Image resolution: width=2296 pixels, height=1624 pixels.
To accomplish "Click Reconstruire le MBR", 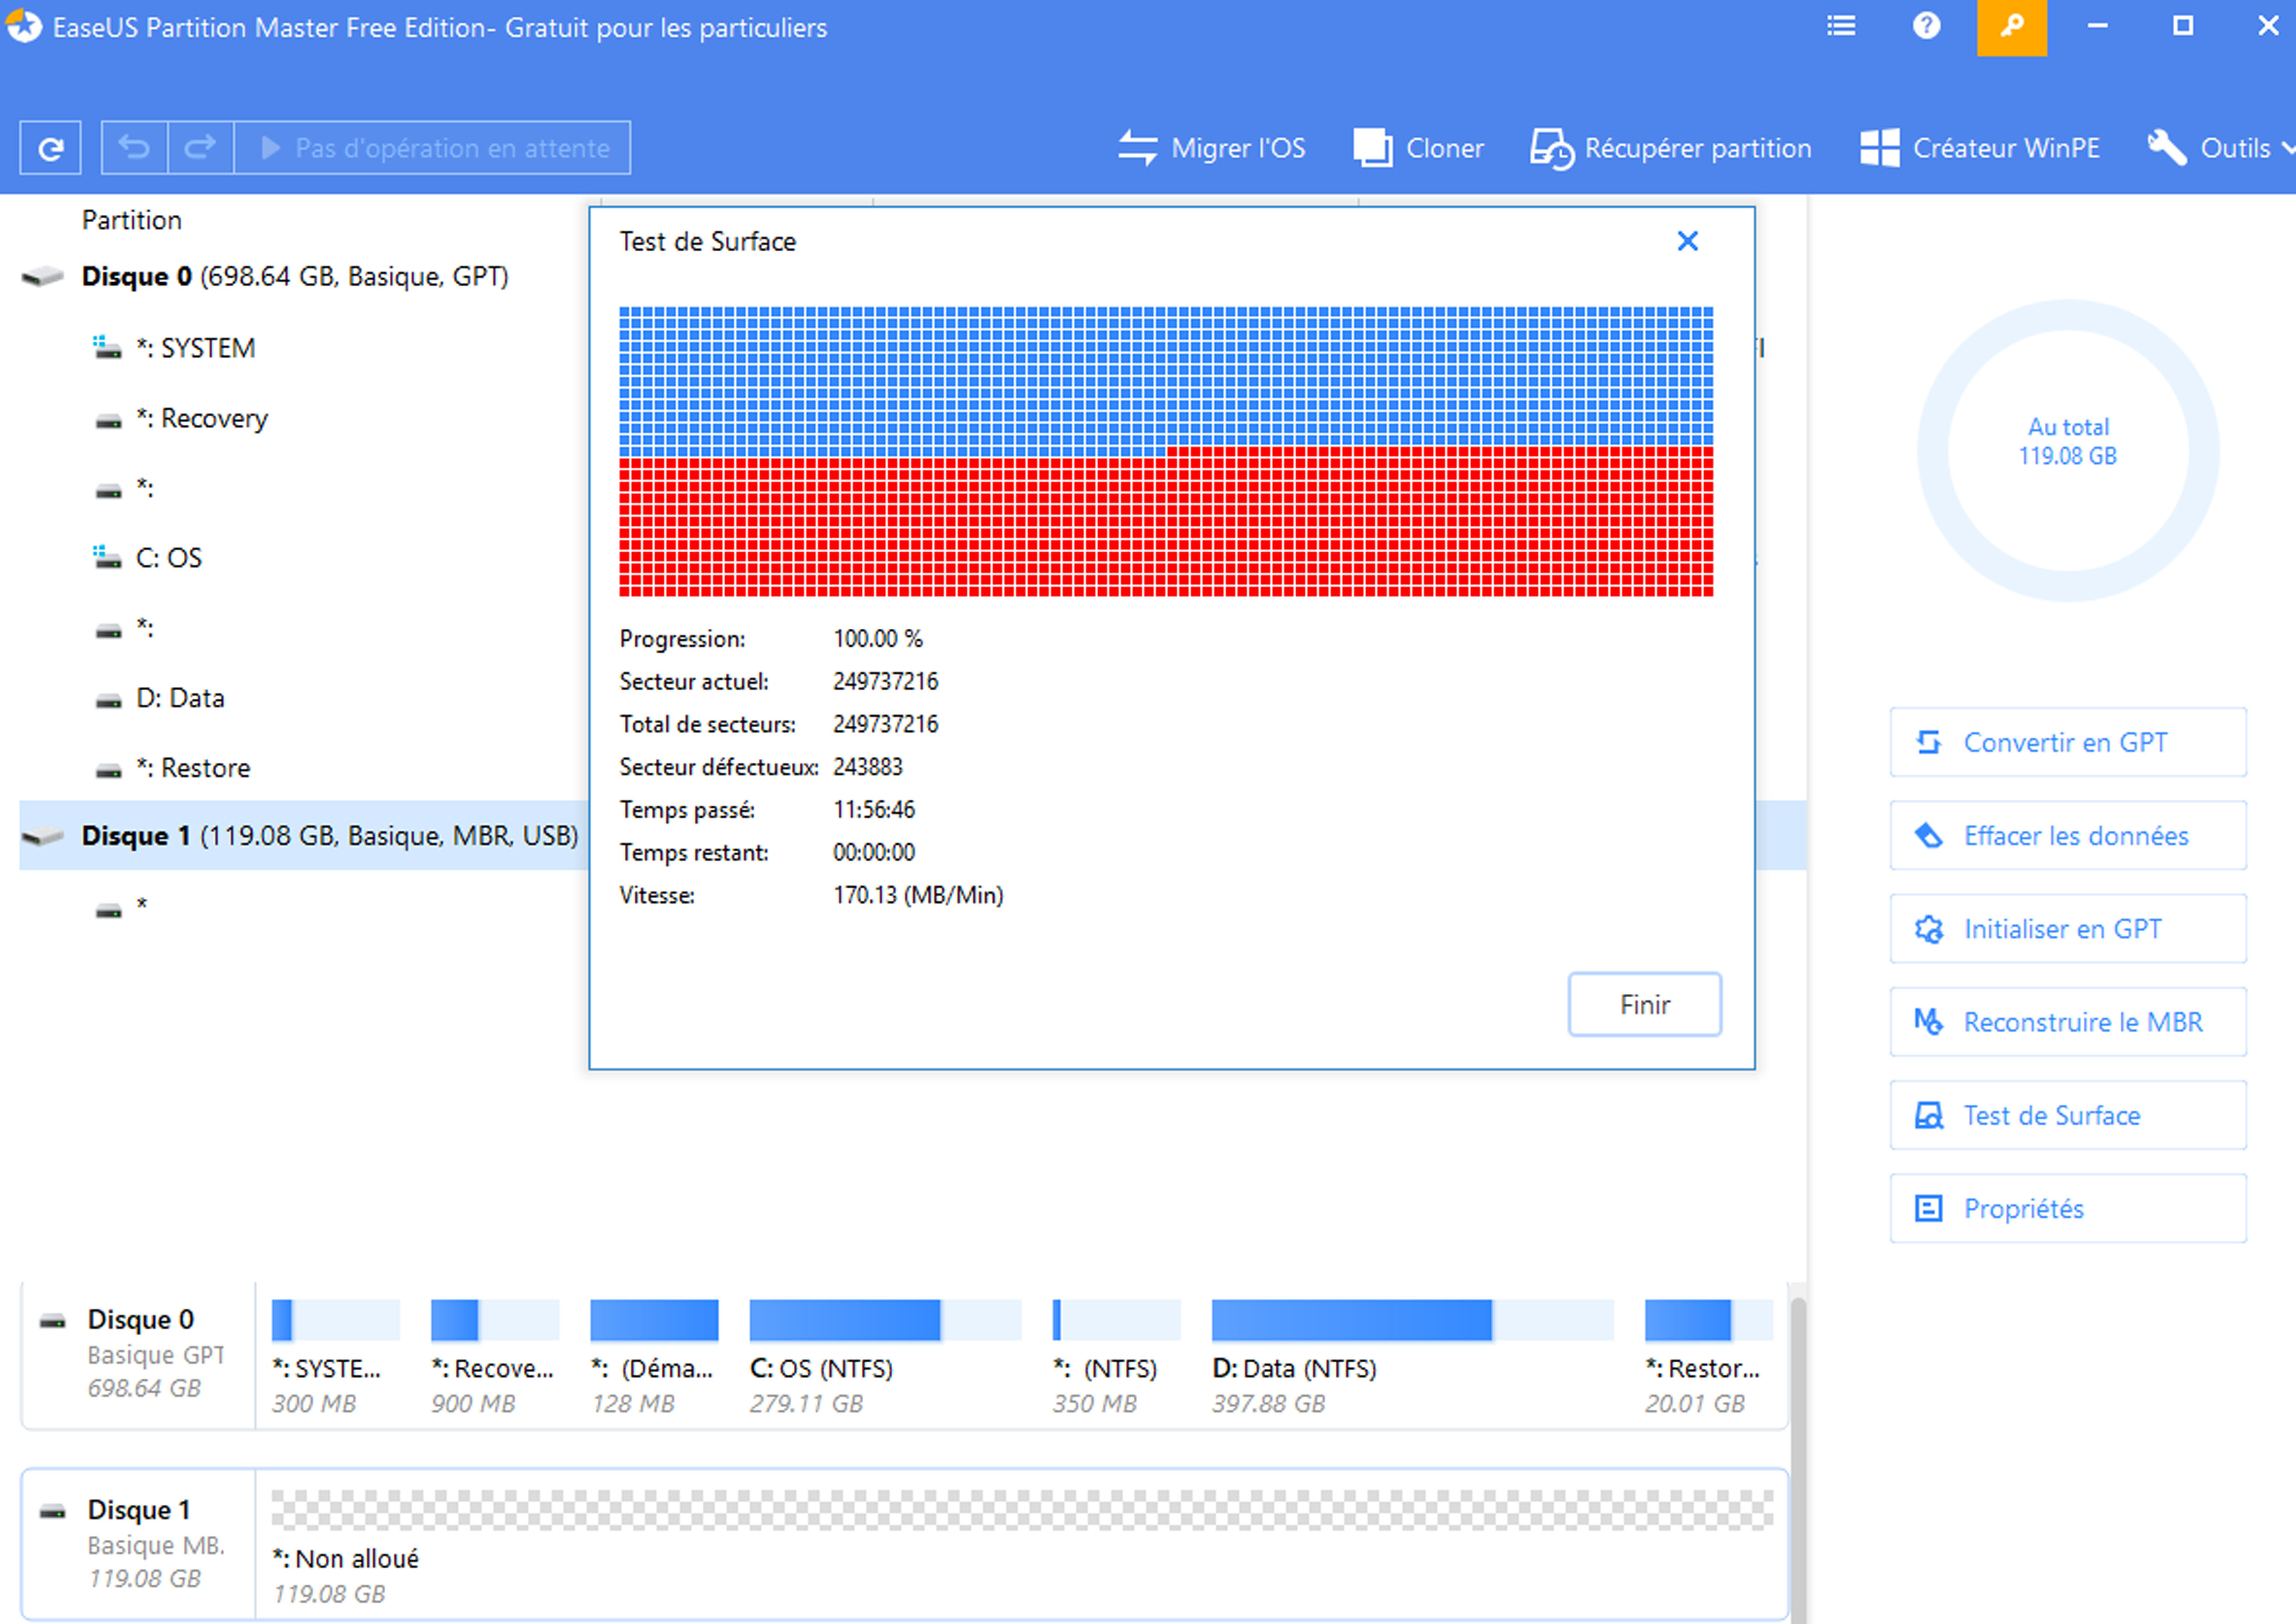I will click(x=2068, y=1022).
